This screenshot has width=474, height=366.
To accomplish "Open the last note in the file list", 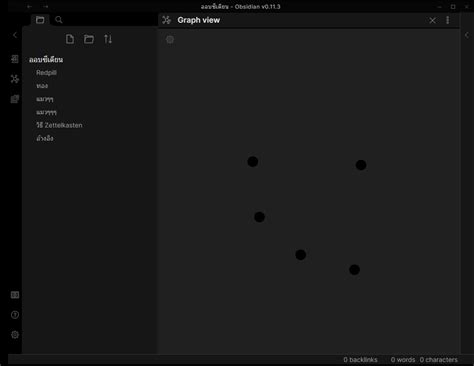I will click(45, 138).
